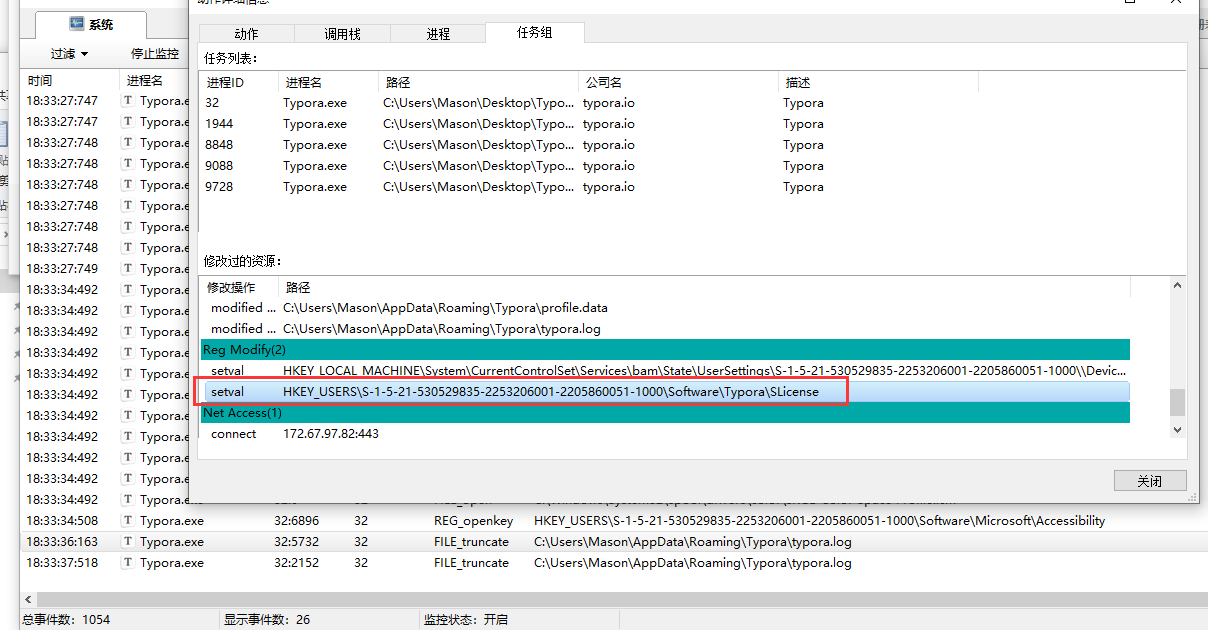Click the 停止监控 button in the main window
1208x630 pixels.
tap(155, 54)
